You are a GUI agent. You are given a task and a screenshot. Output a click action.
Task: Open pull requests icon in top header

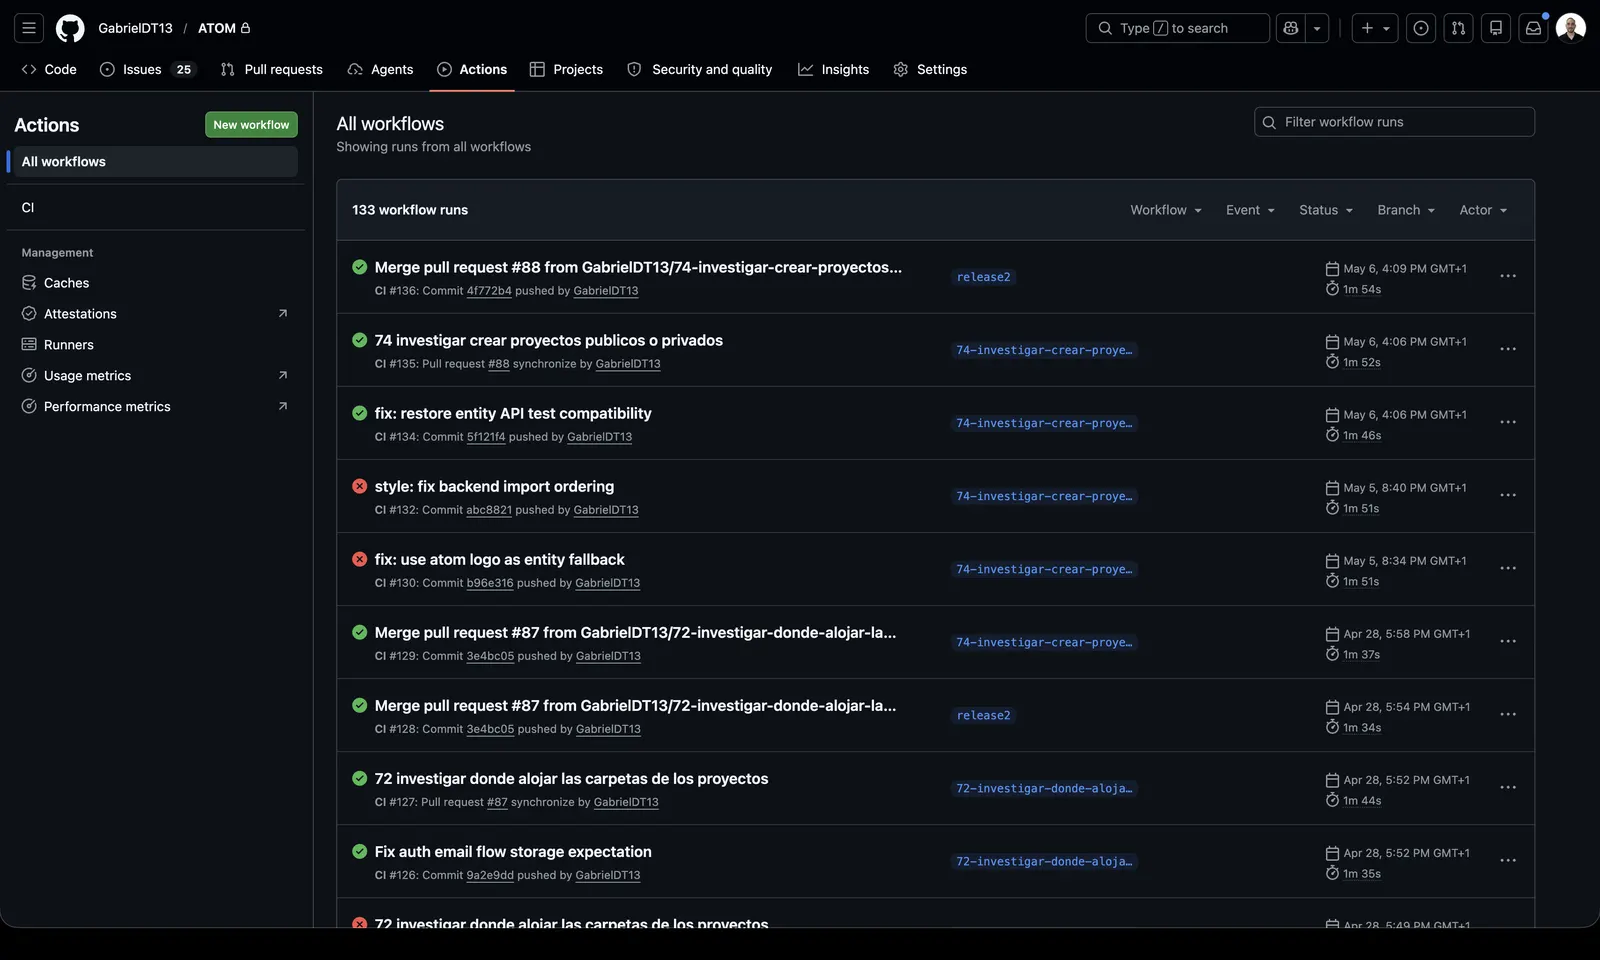[x=1459, y=28]
